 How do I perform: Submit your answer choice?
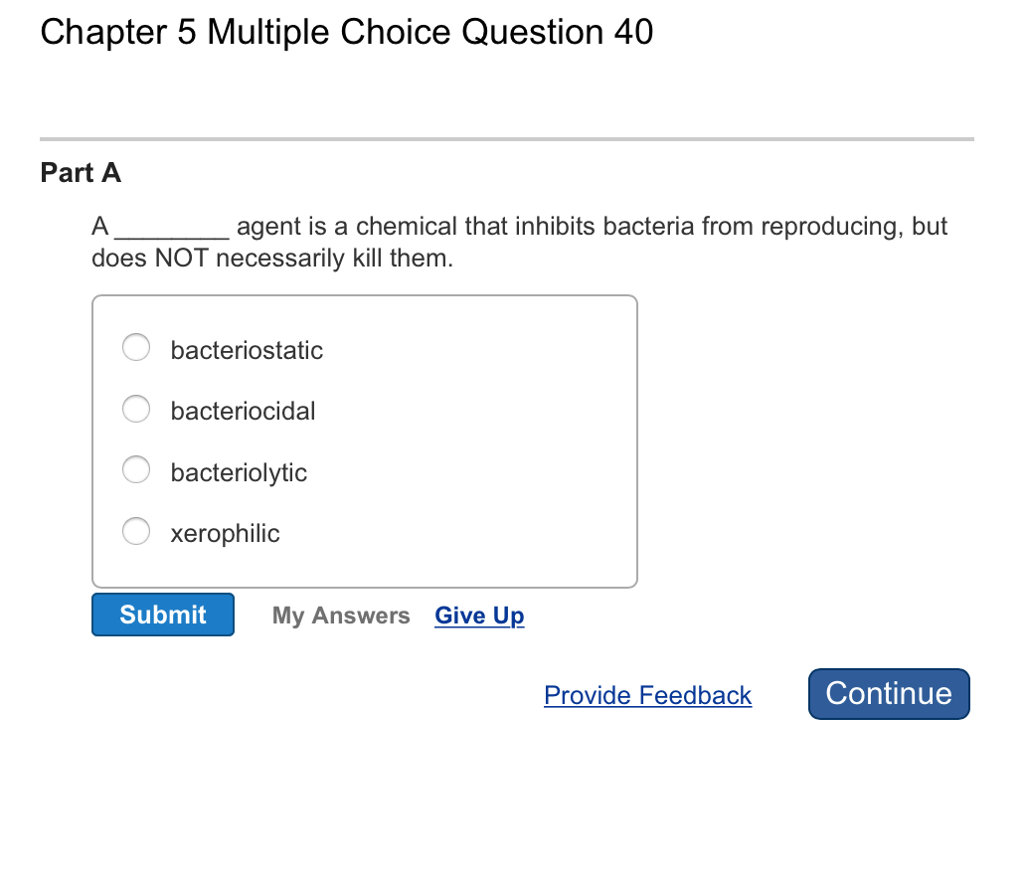point(162,614)
